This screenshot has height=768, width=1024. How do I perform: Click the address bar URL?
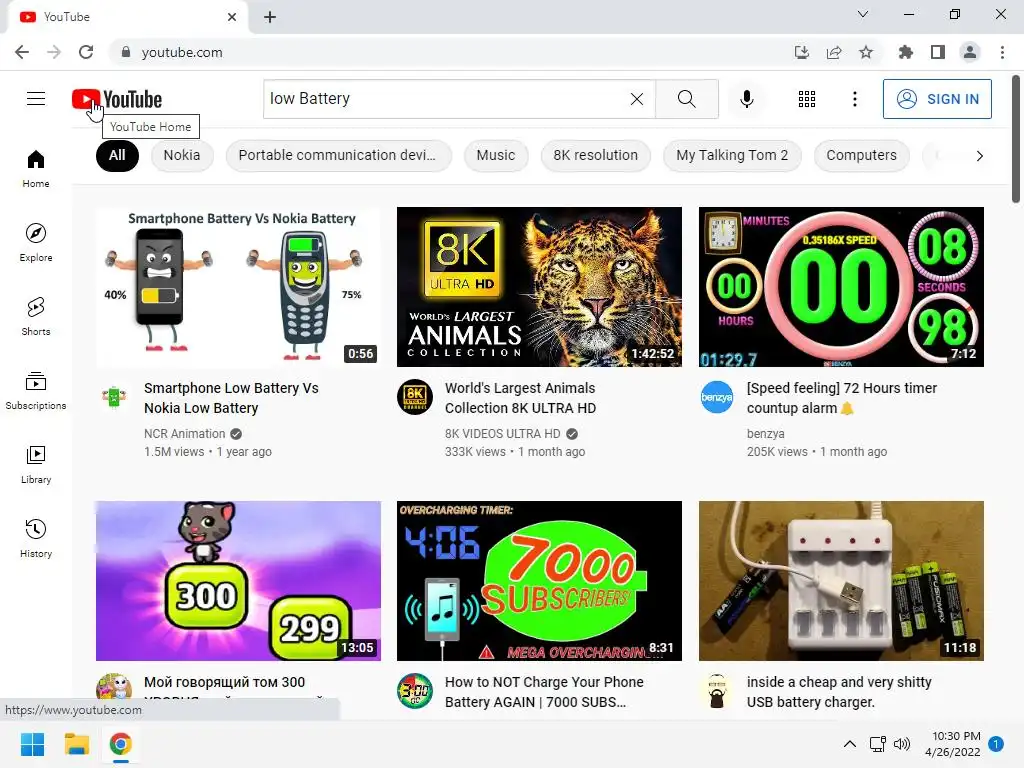coord(182,52)
